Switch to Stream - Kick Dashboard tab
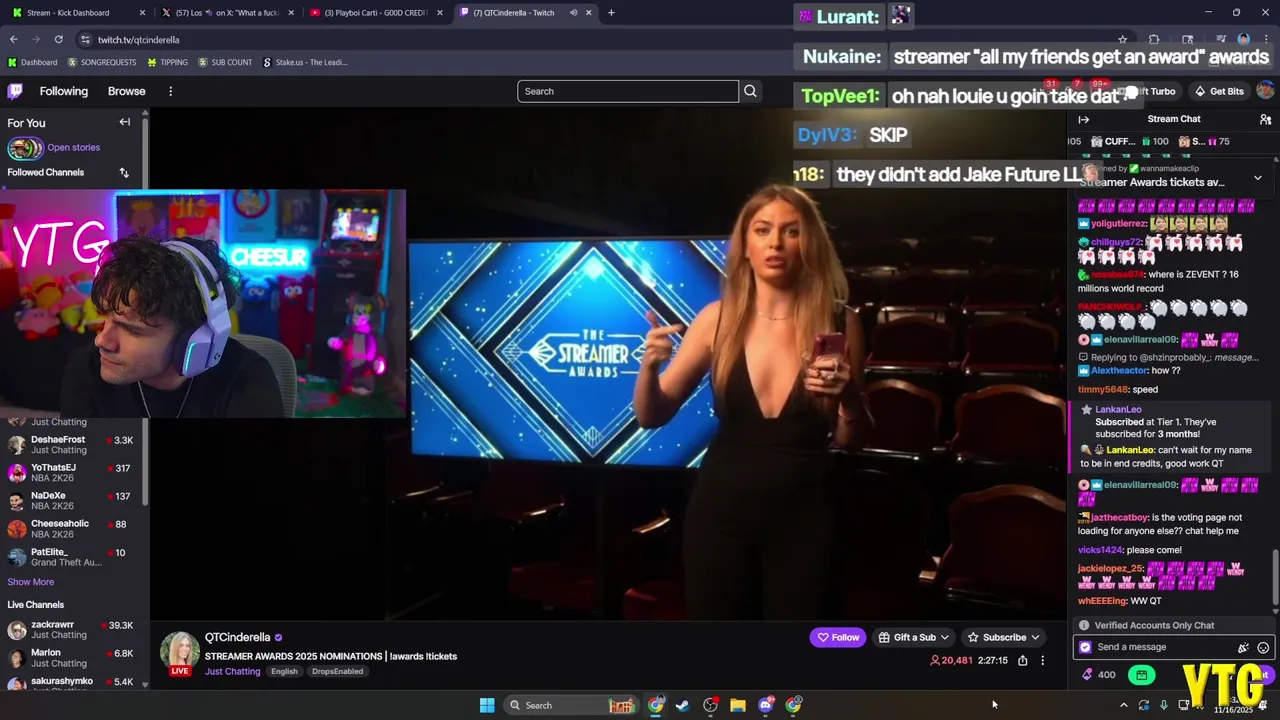The height and width of the screenshot is (720, 1280). point(80,13)
